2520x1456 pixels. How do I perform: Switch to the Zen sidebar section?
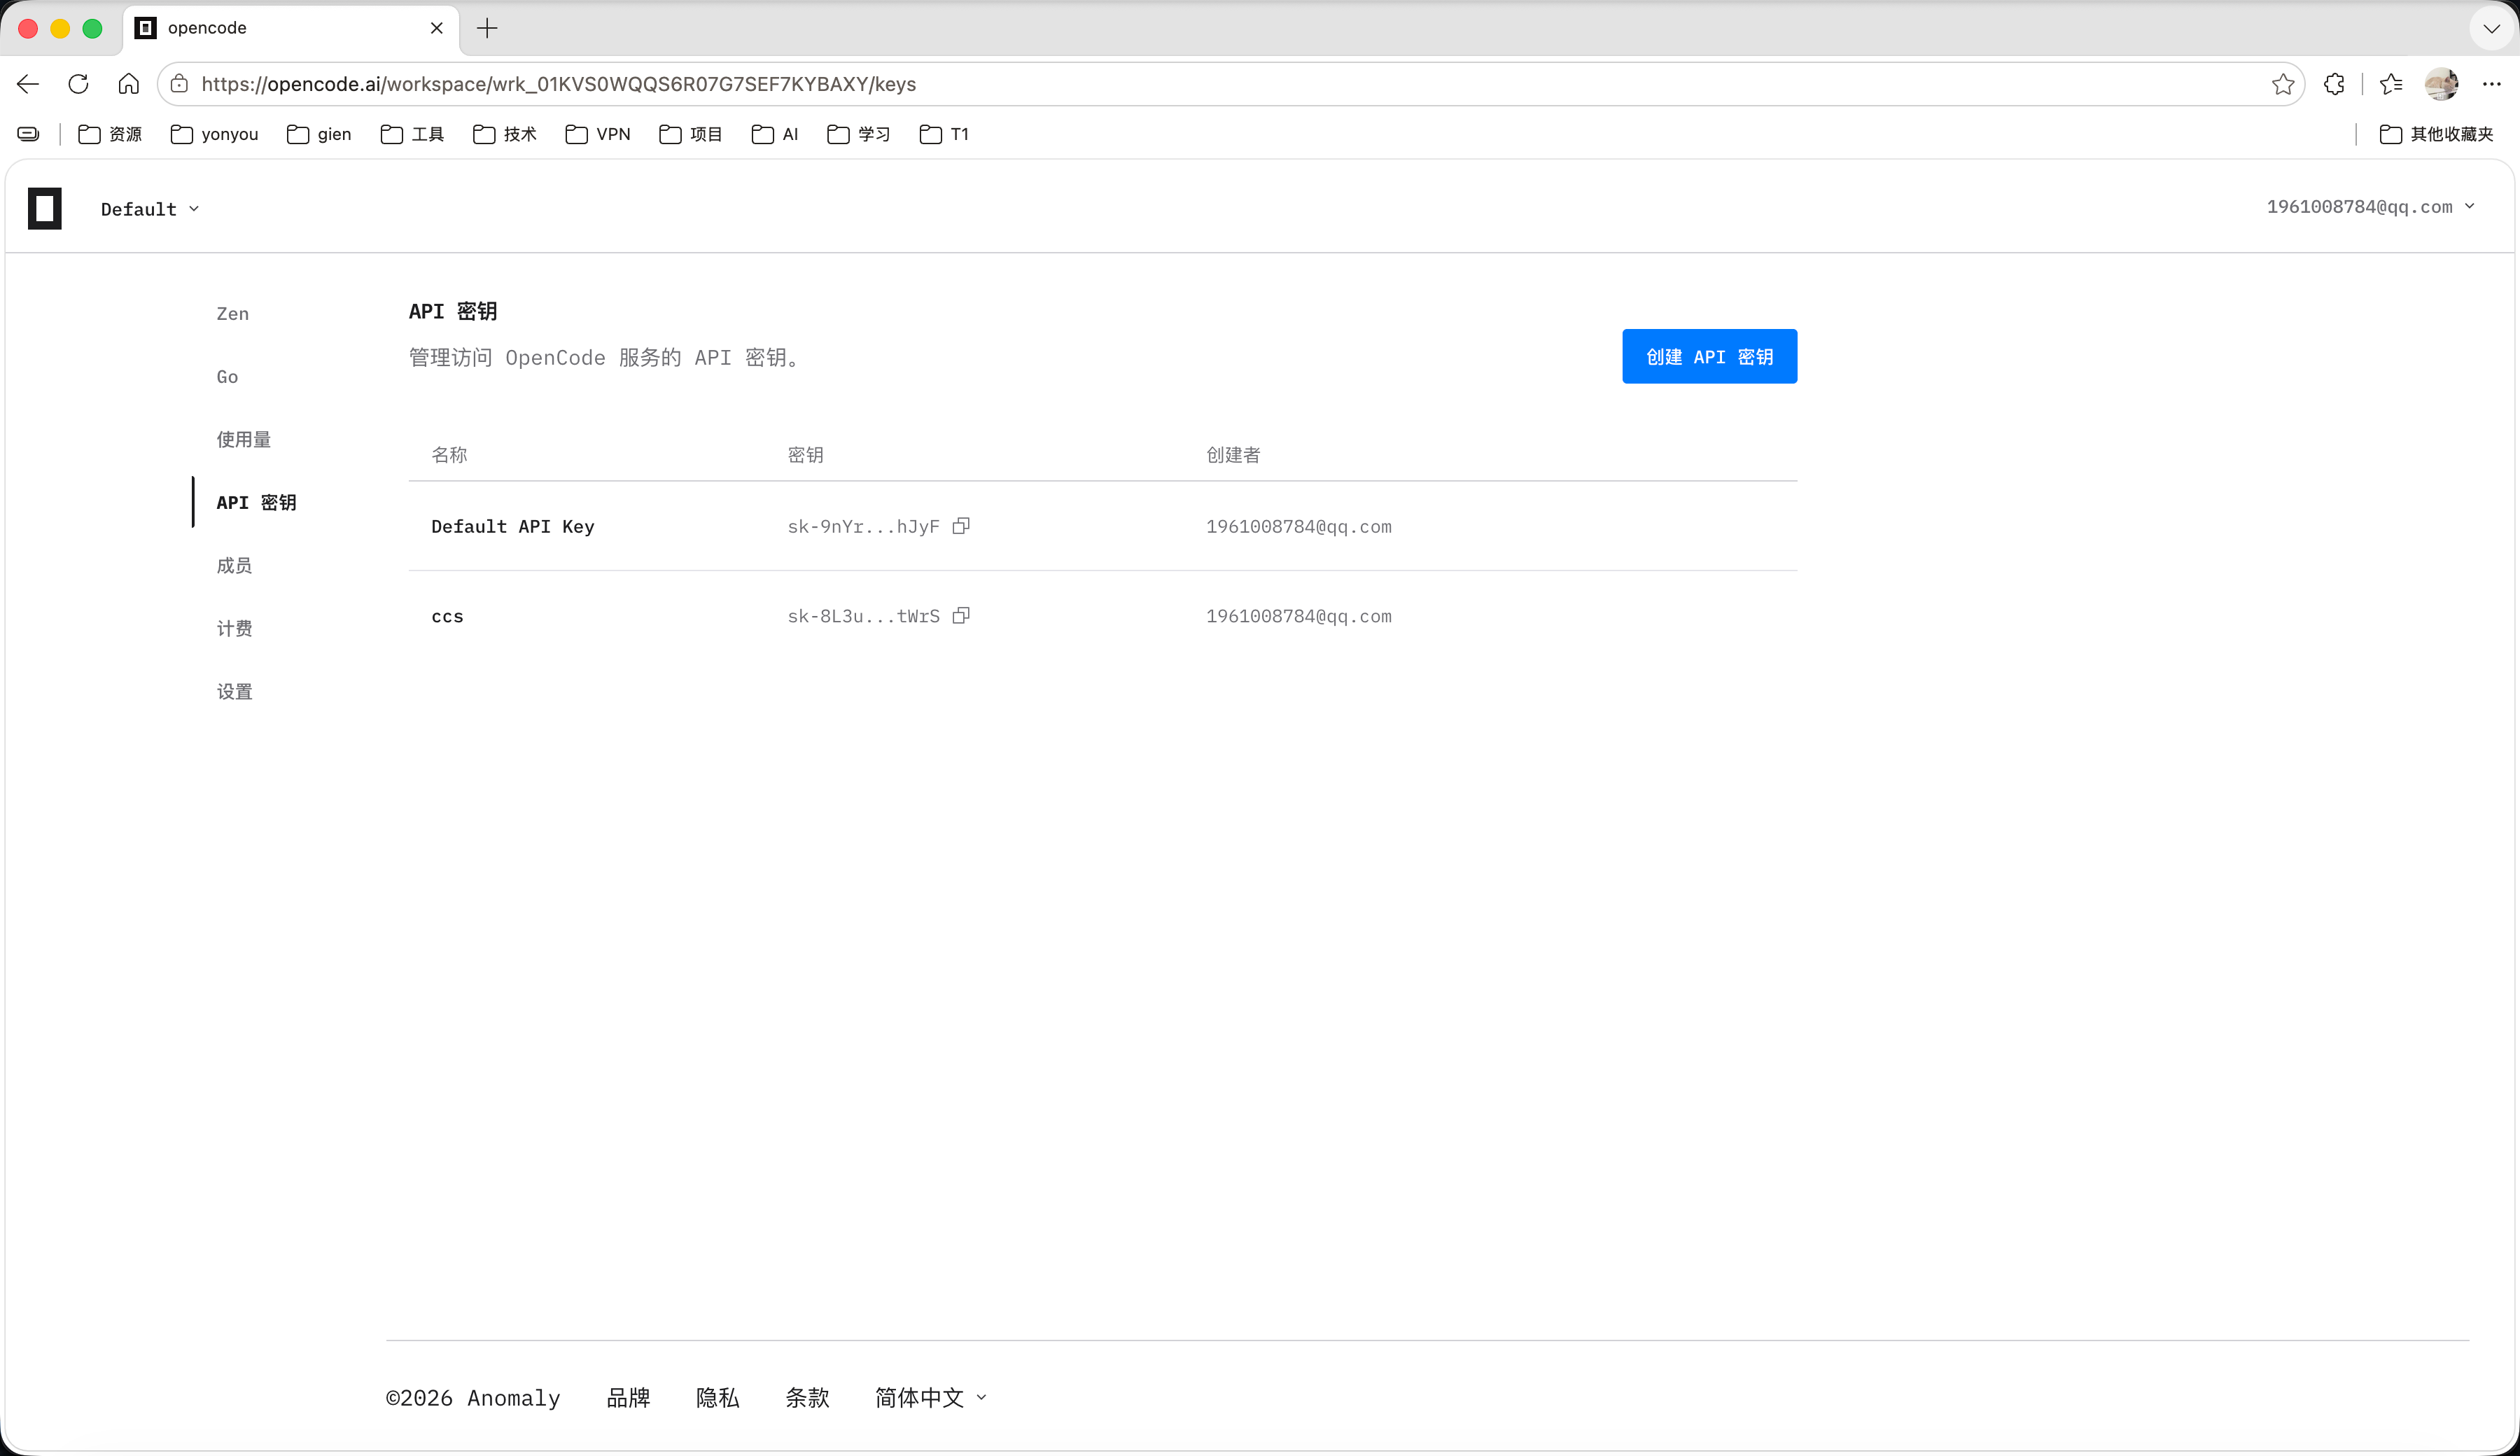point(233,313)
